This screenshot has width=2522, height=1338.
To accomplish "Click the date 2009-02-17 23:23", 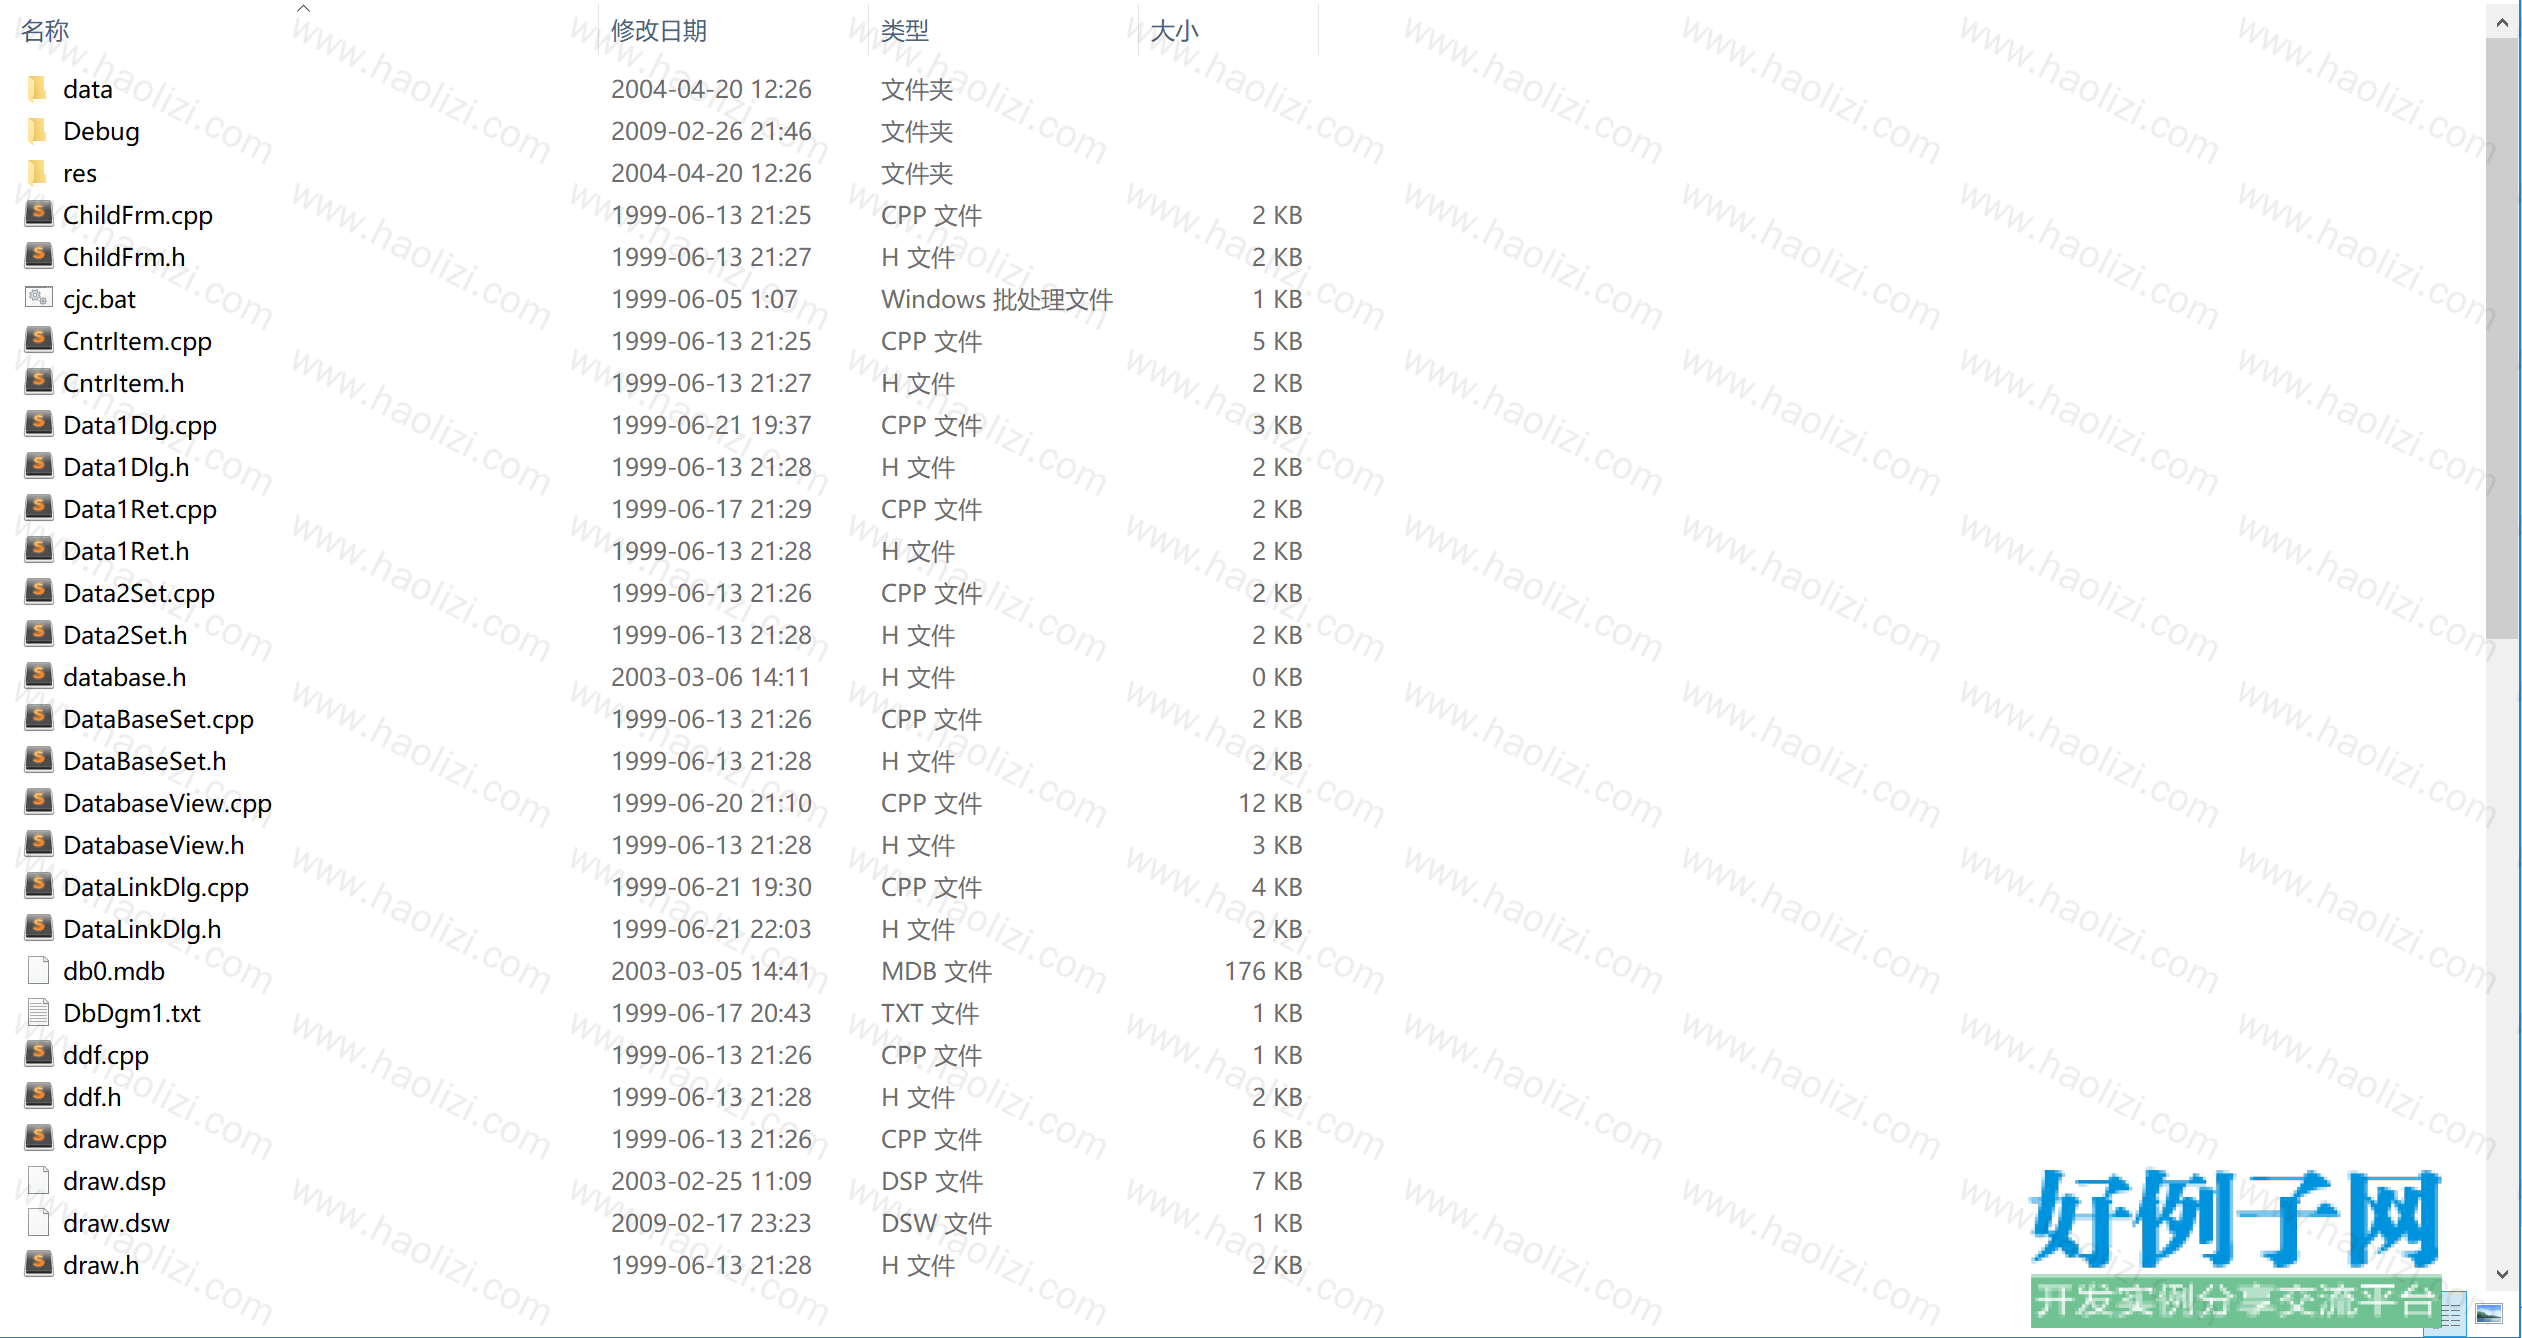I will click(711, 1223).
